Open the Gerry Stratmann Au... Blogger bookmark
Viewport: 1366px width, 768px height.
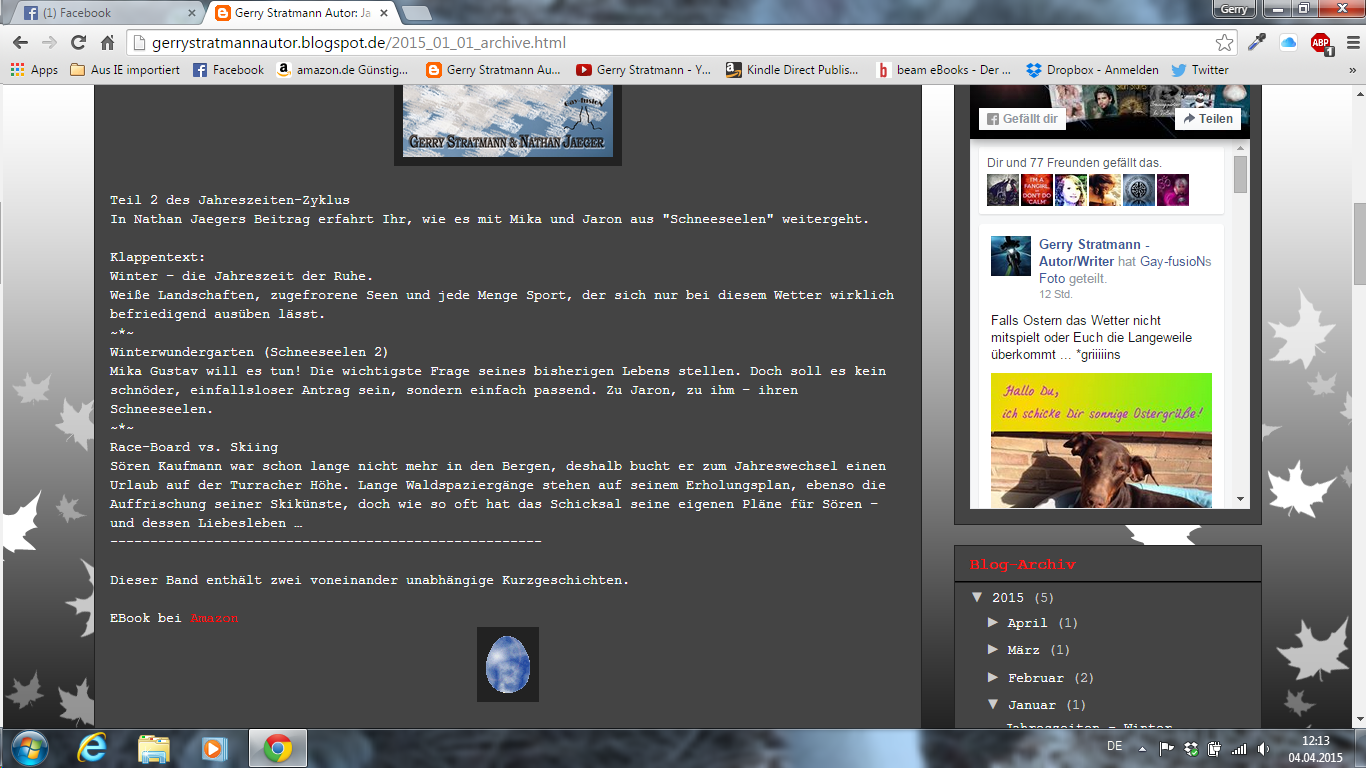[493, 70]
